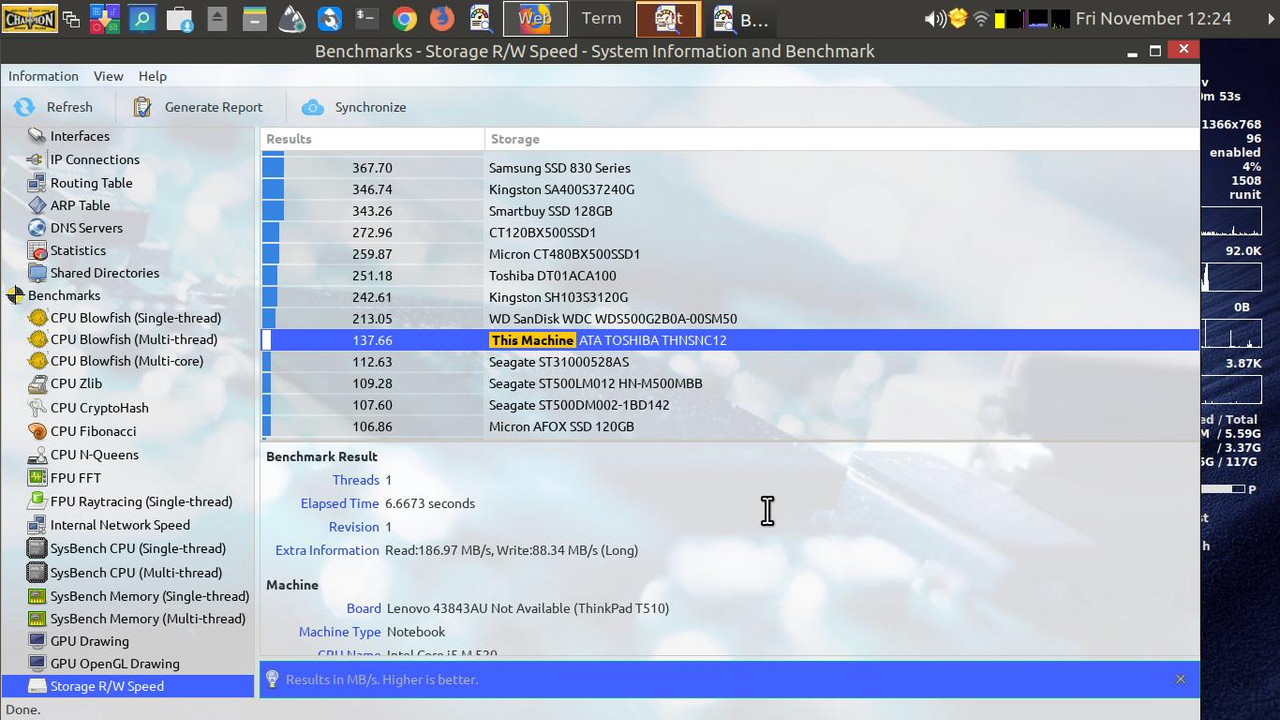Select Shared Directories entry
The width and height of the screenshot is (1280, 720).
[x=105, y=273]
